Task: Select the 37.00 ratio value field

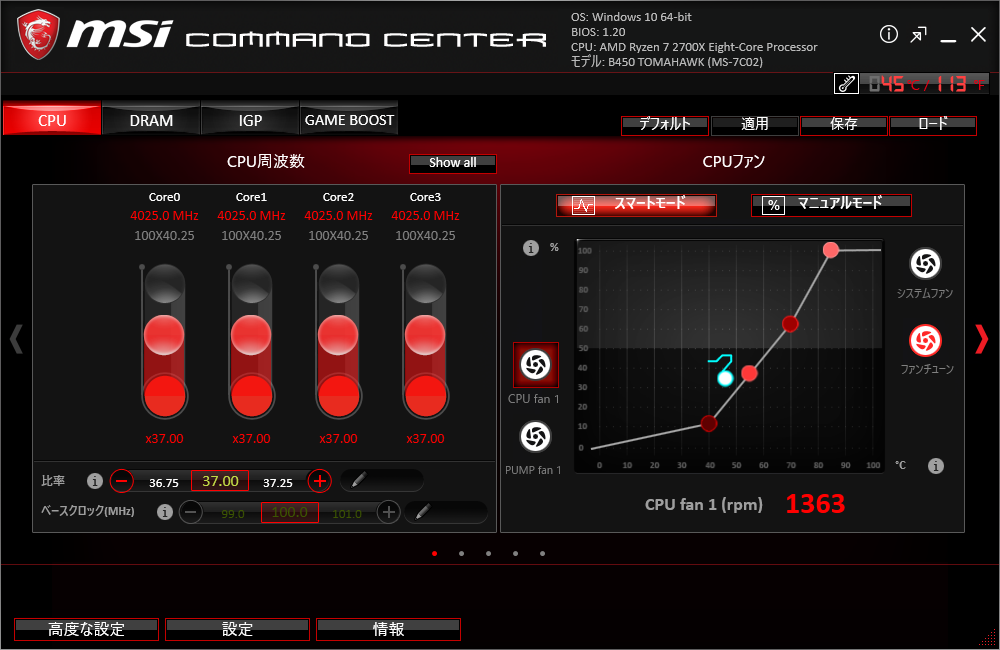Action: coord(220,481)
